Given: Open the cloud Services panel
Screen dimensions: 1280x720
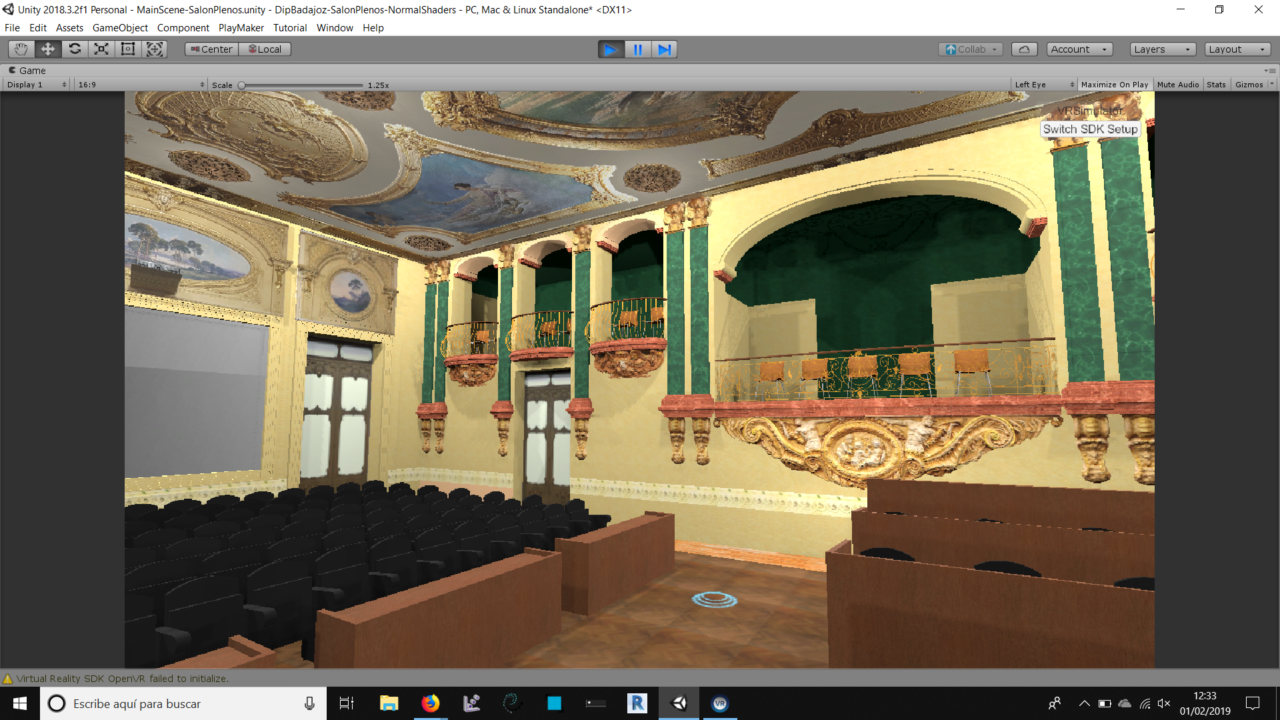Looking at the screenshot, I should pyautogui.click(x=1024, y=49).
